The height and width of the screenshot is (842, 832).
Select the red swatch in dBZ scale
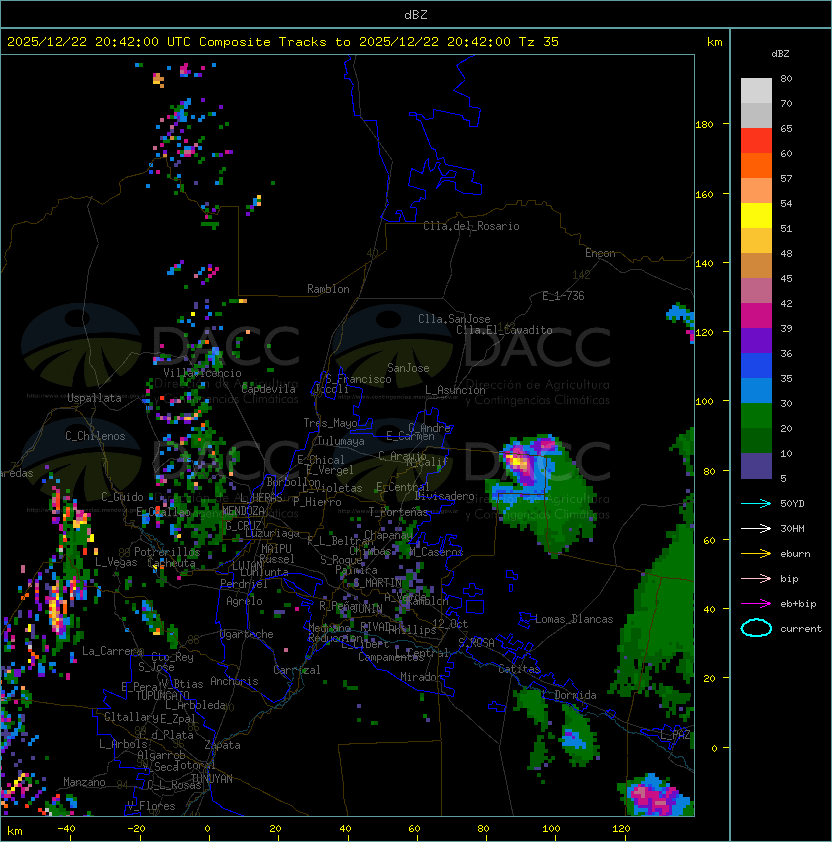[x=756, y=141]
